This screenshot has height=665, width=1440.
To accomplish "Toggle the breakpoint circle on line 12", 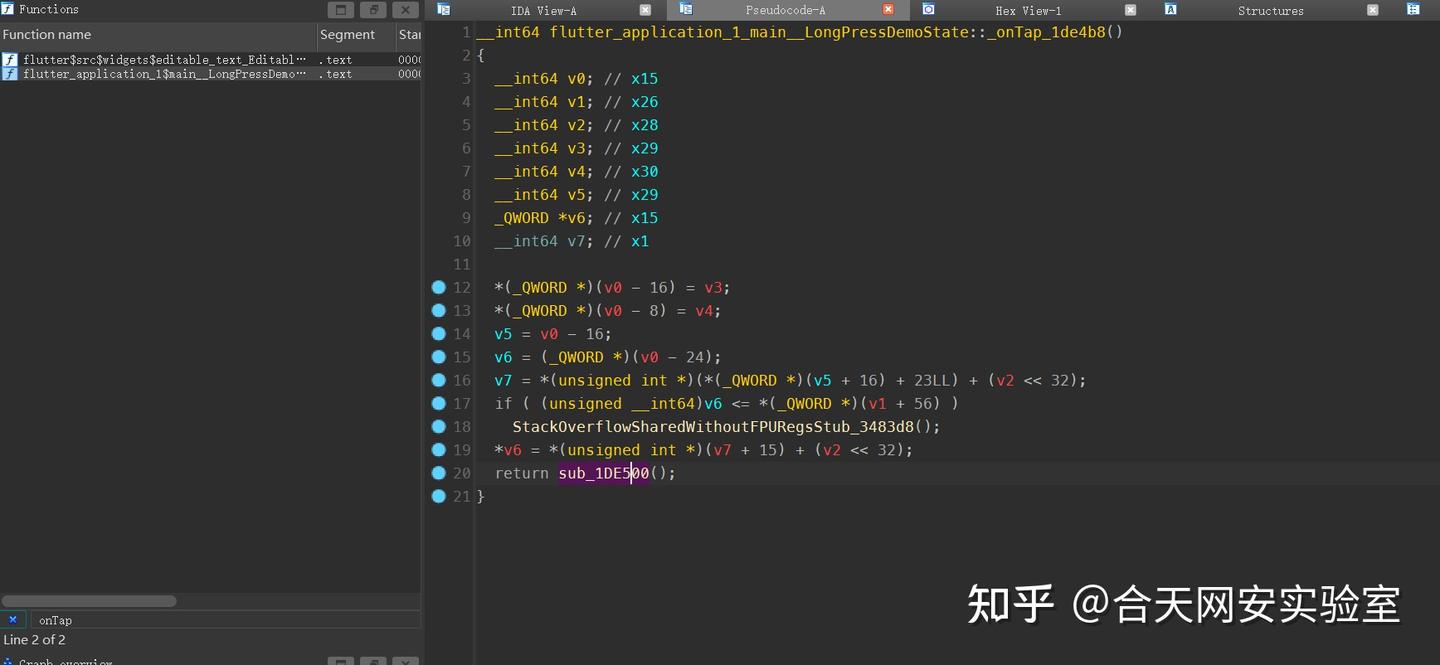I will coord(438,287).
